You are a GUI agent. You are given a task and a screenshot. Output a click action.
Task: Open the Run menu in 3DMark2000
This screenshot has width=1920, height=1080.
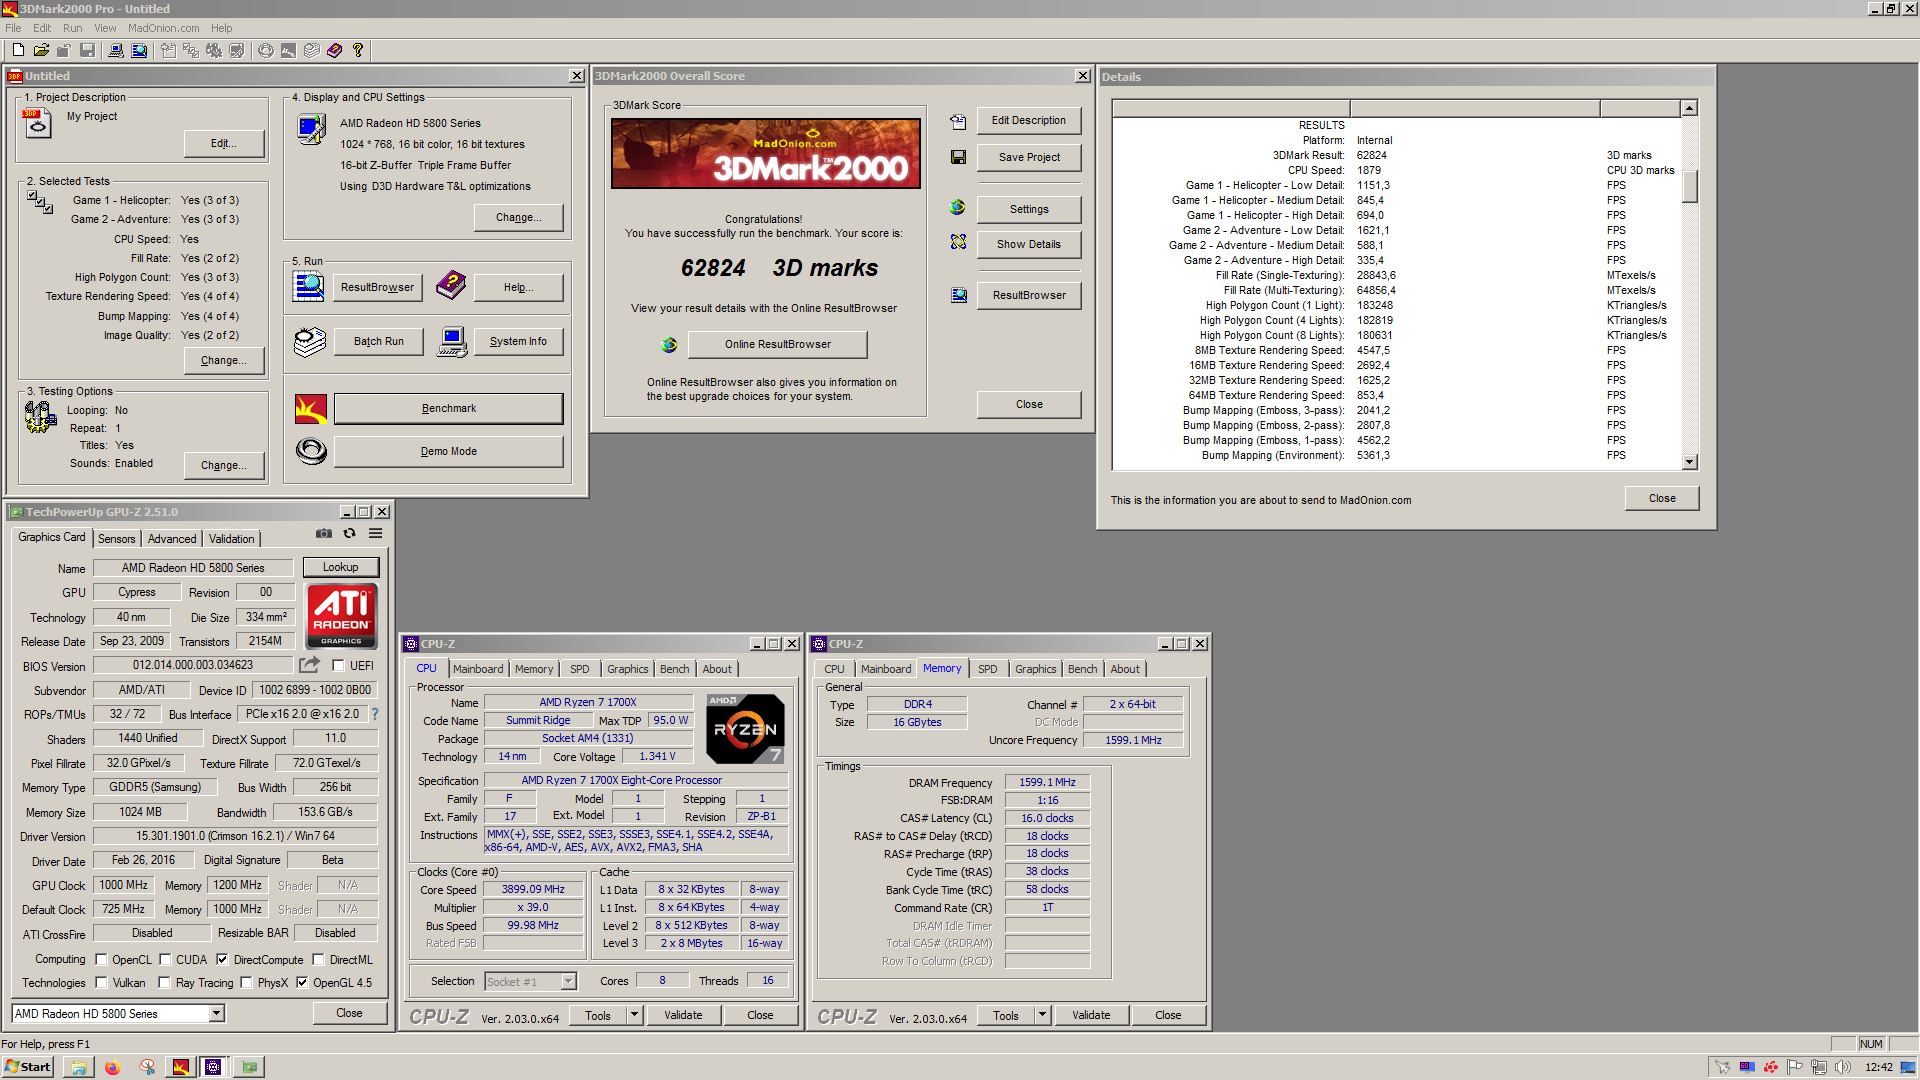click(x=72, y=28)
